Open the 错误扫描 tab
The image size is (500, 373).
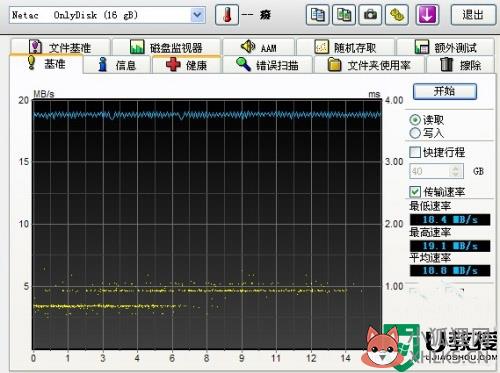267,65
